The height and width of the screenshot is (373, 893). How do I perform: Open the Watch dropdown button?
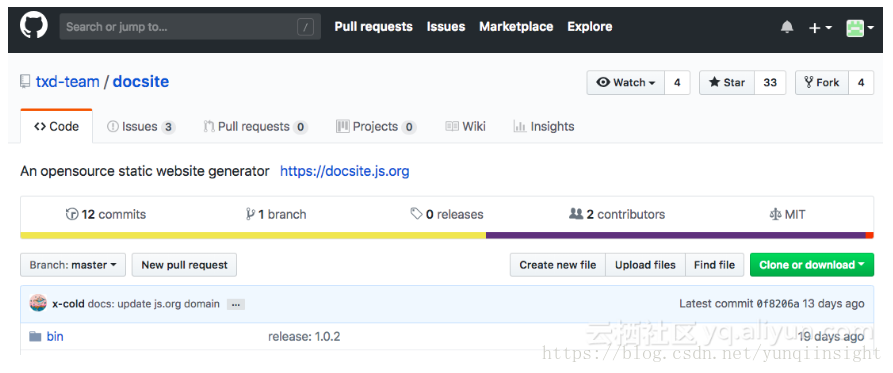(626, 83)
